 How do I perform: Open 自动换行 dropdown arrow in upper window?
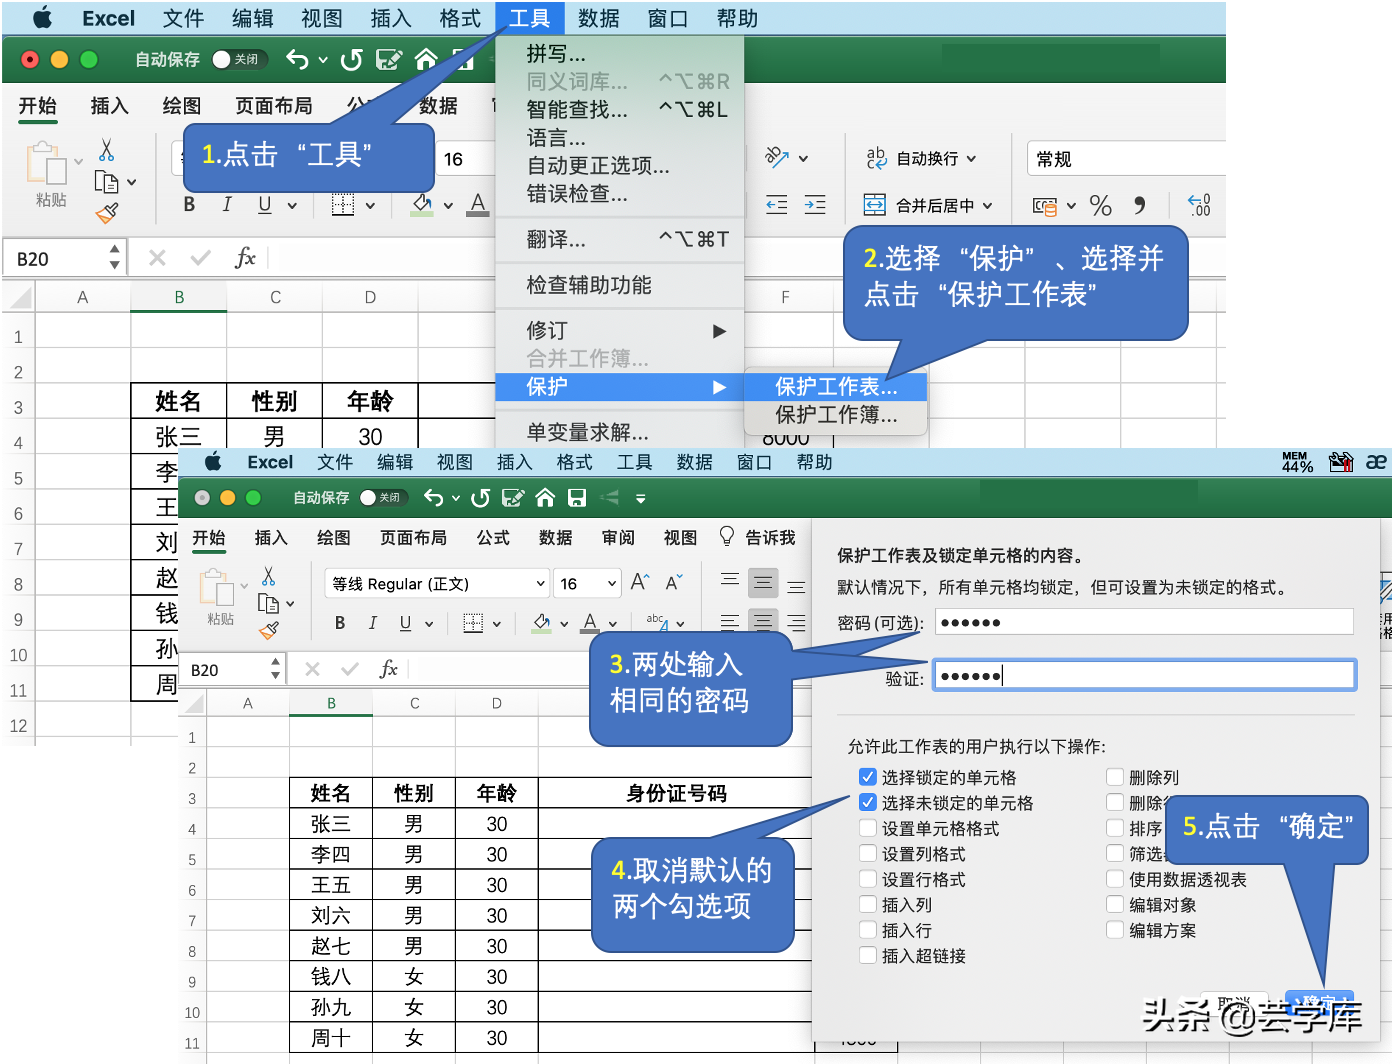coord(971,158)
